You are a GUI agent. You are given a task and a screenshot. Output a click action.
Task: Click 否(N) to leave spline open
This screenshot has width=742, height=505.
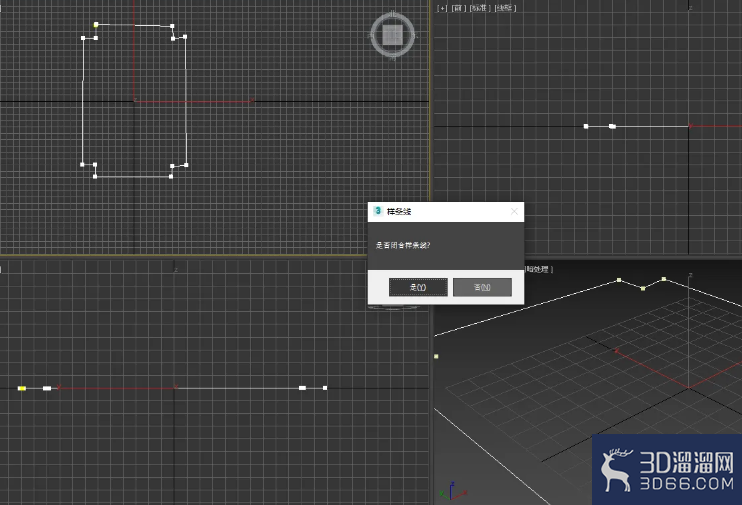click(x=482, y=287)
